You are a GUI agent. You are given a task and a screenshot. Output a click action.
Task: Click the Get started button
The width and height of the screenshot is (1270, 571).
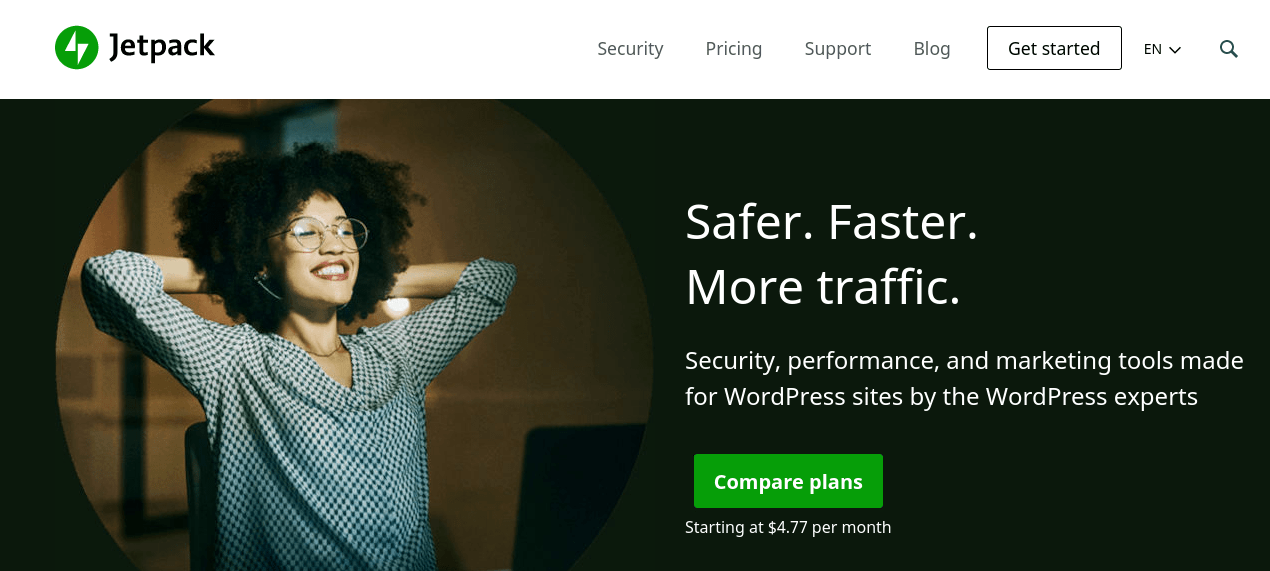tap(1054, 48)
